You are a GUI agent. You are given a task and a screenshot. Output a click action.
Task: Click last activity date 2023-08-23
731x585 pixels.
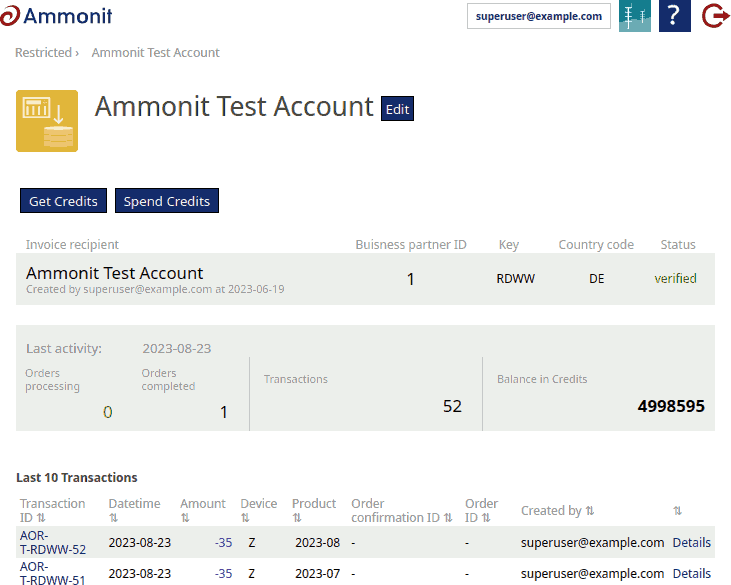coord(177,349)
